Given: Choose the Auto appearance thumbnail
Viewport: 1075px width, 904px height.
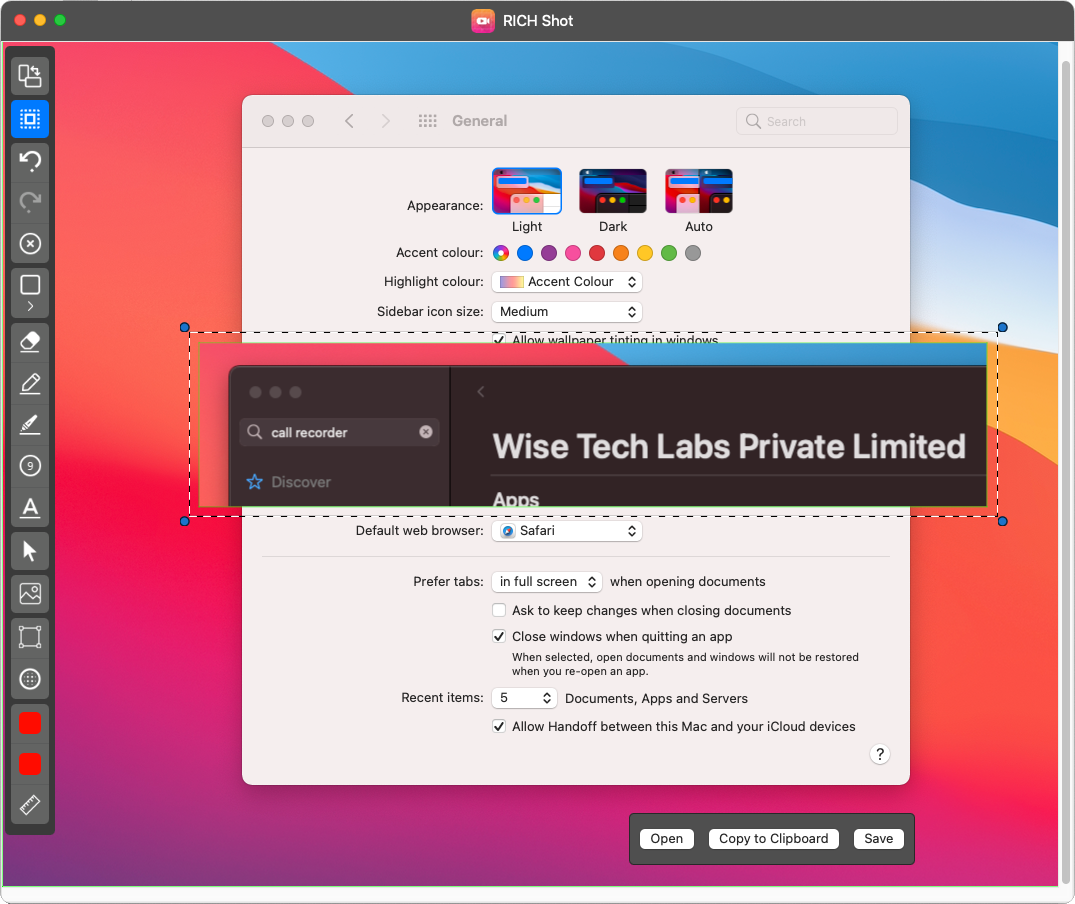Looking at the screenshot, I should [x=699, y=191].
